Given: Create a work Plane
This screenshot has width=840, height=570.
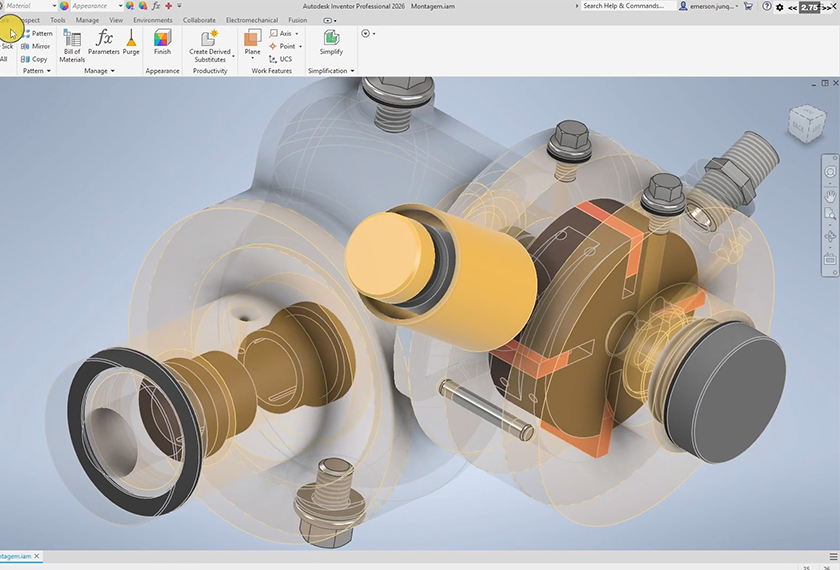Looking at the screenshot, I should tap(252, 42).
